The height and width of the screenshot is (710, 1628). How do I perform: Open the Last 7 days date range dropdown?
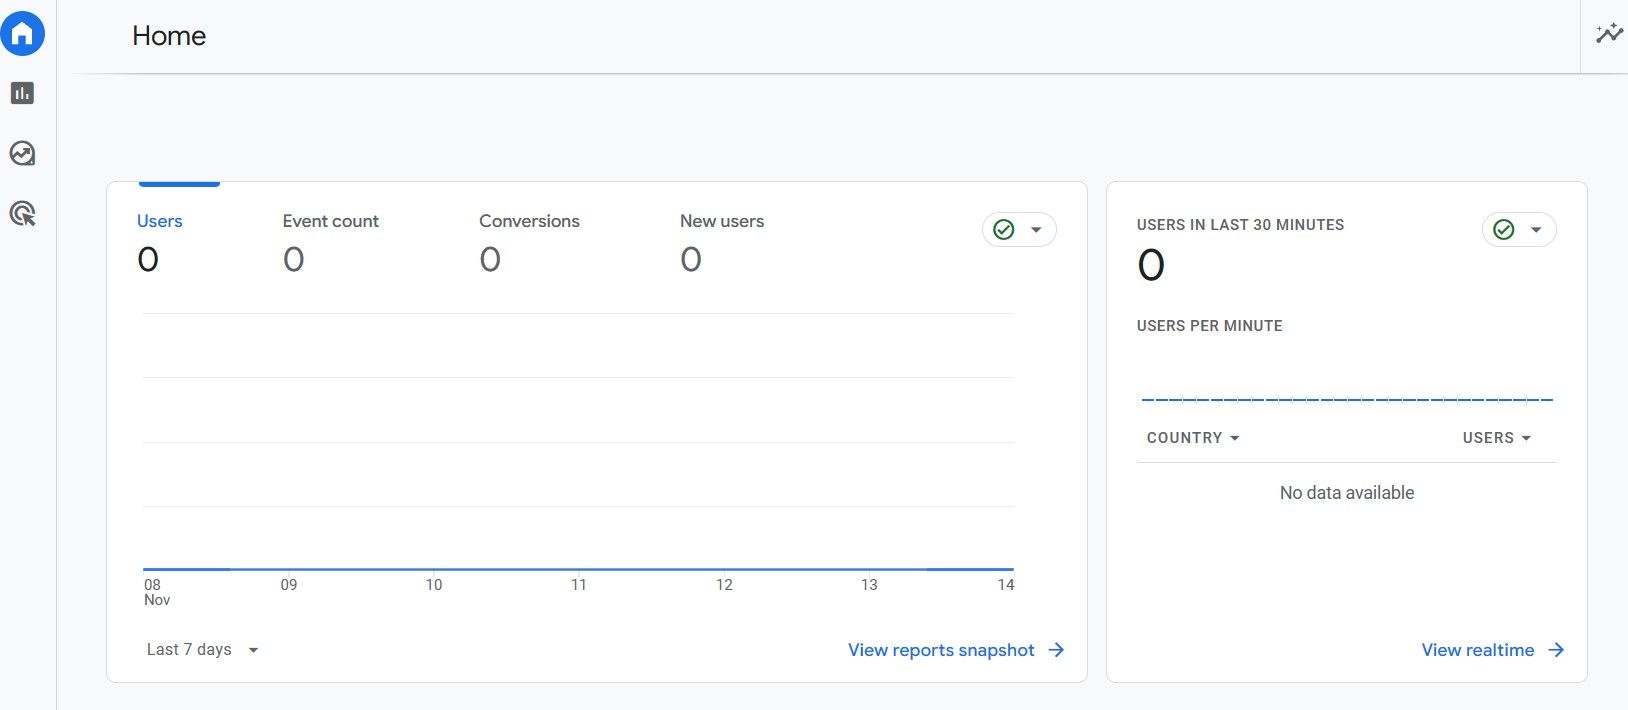click(x=202, y=650)
